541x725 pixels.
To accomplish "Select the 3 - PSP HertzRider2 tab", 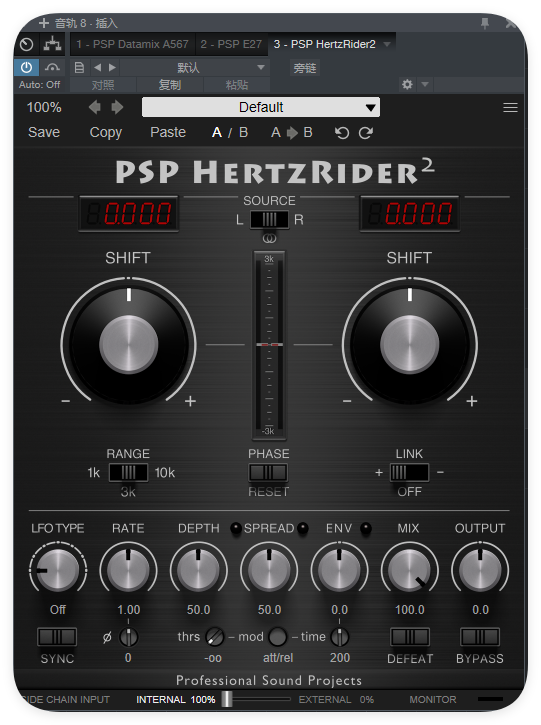I will tap(325, 44).
